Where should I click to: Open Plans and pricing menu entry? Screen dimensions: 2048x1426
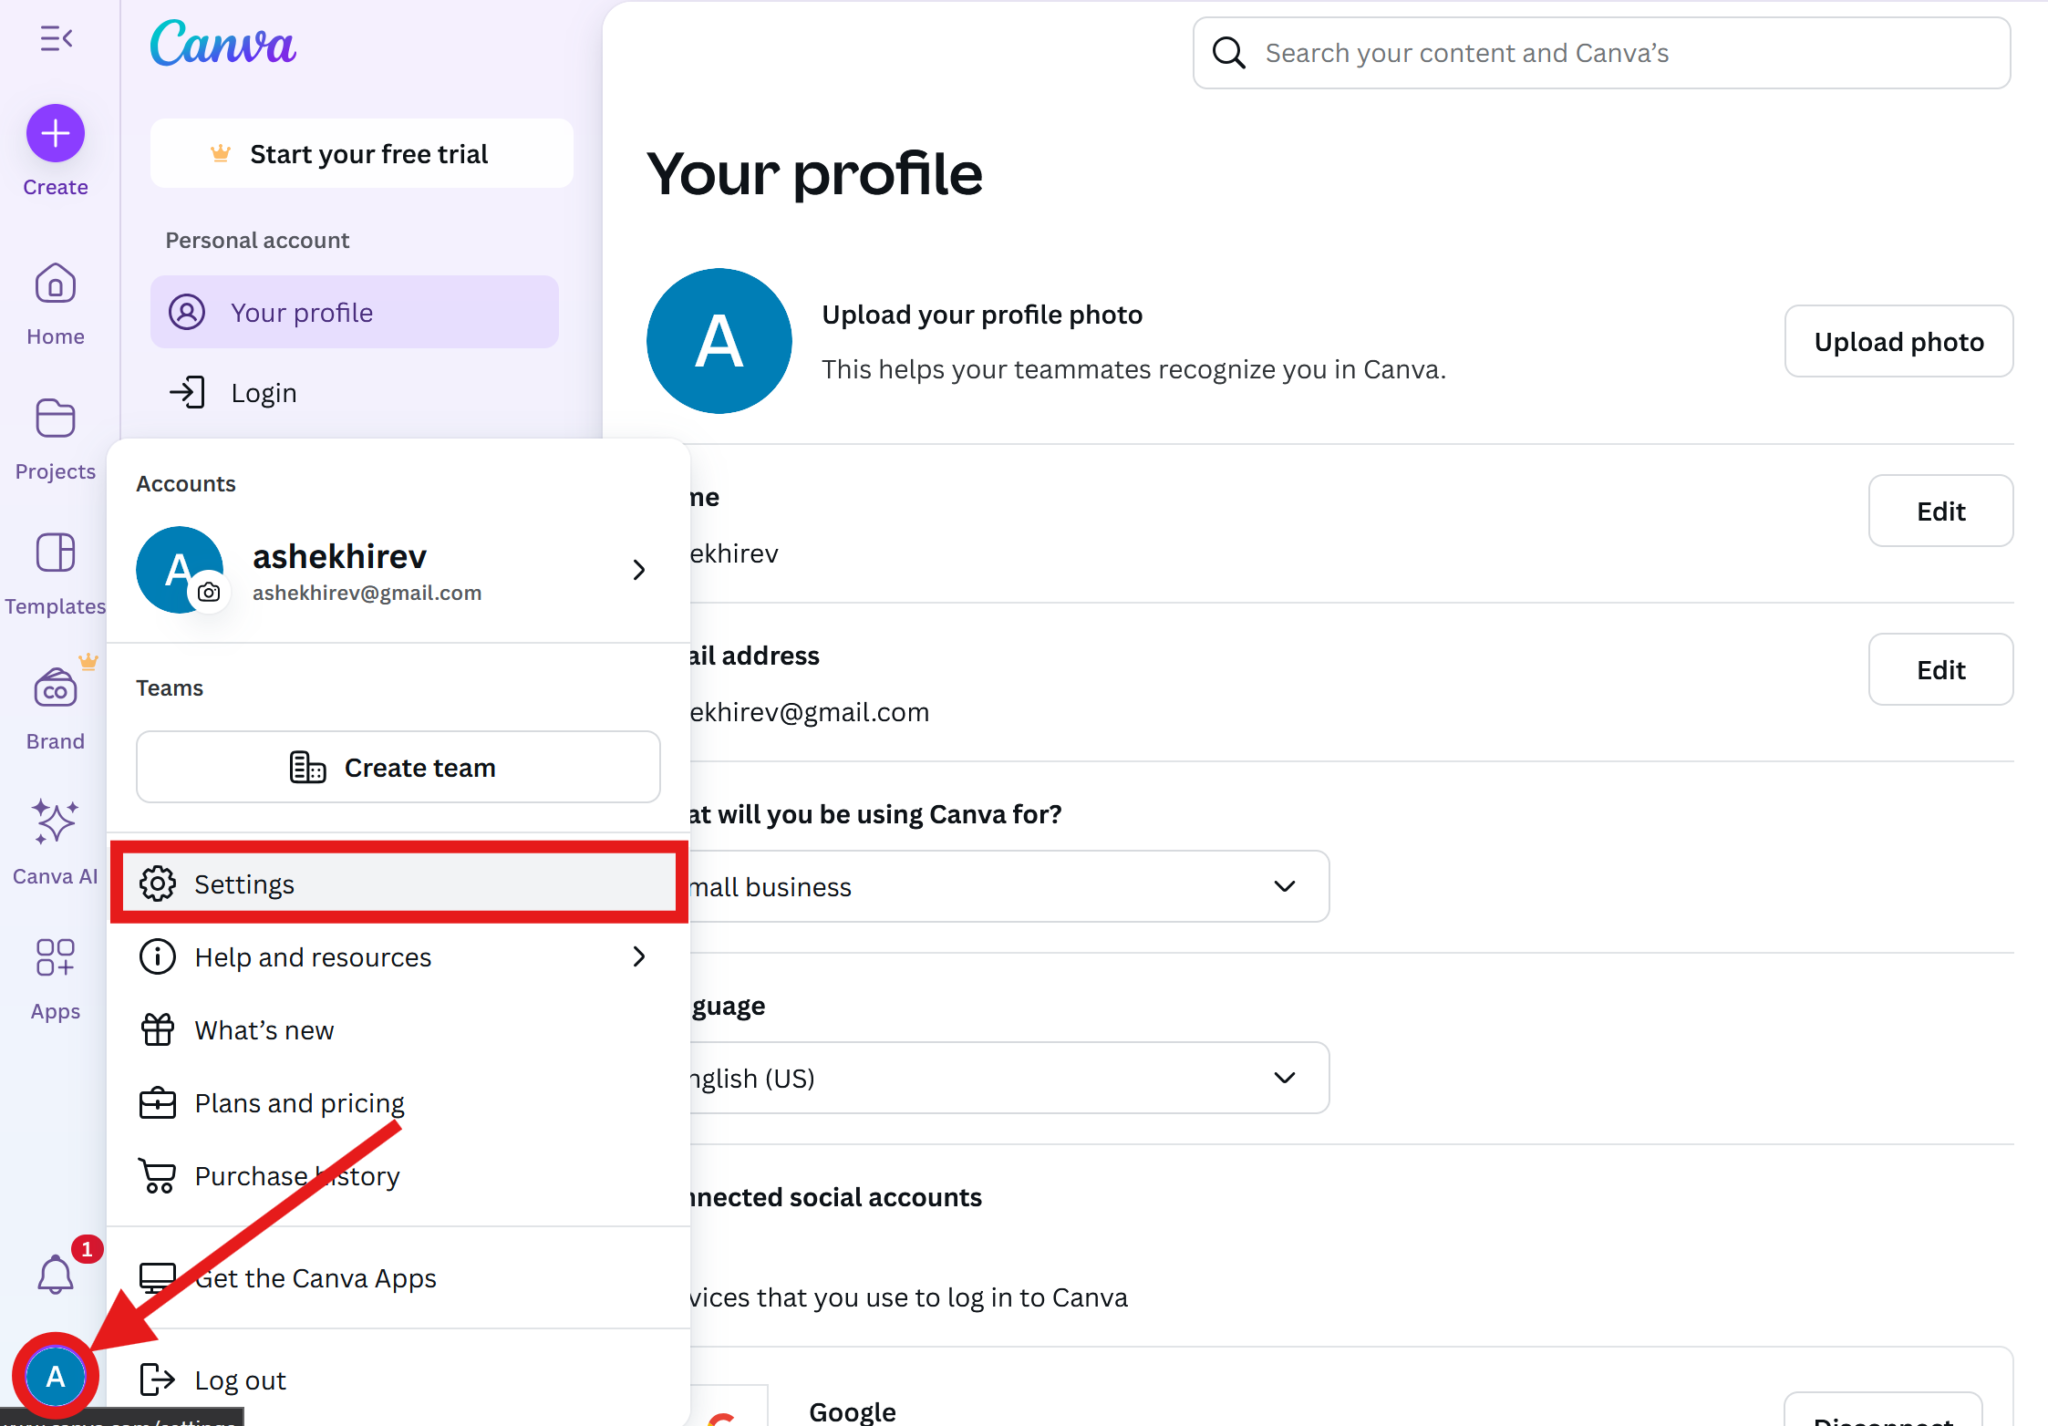tap(299, 1103)
